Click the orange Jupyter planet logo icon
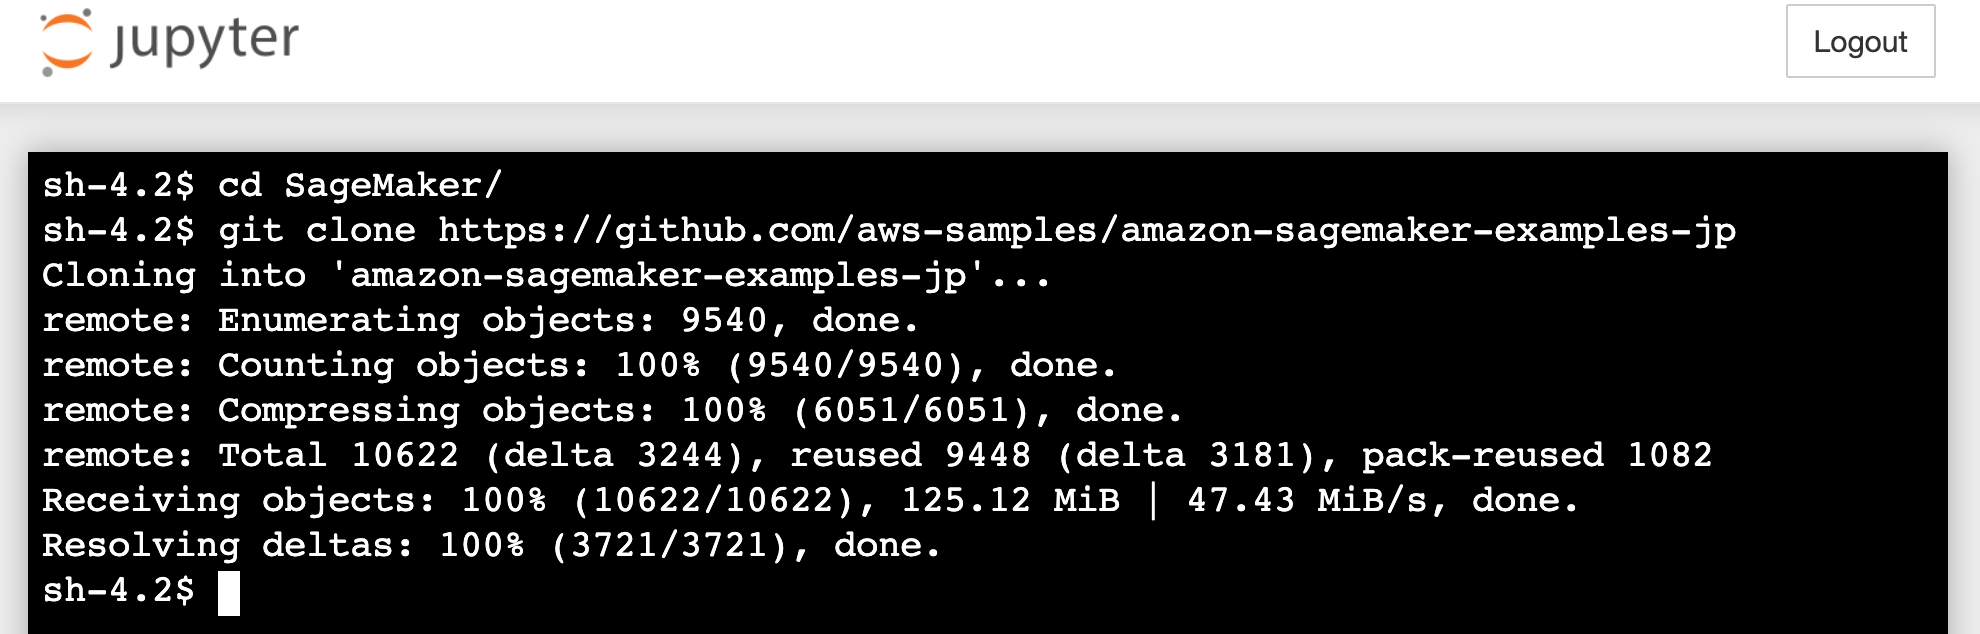Screen dimensions: 1980x634 66,42
